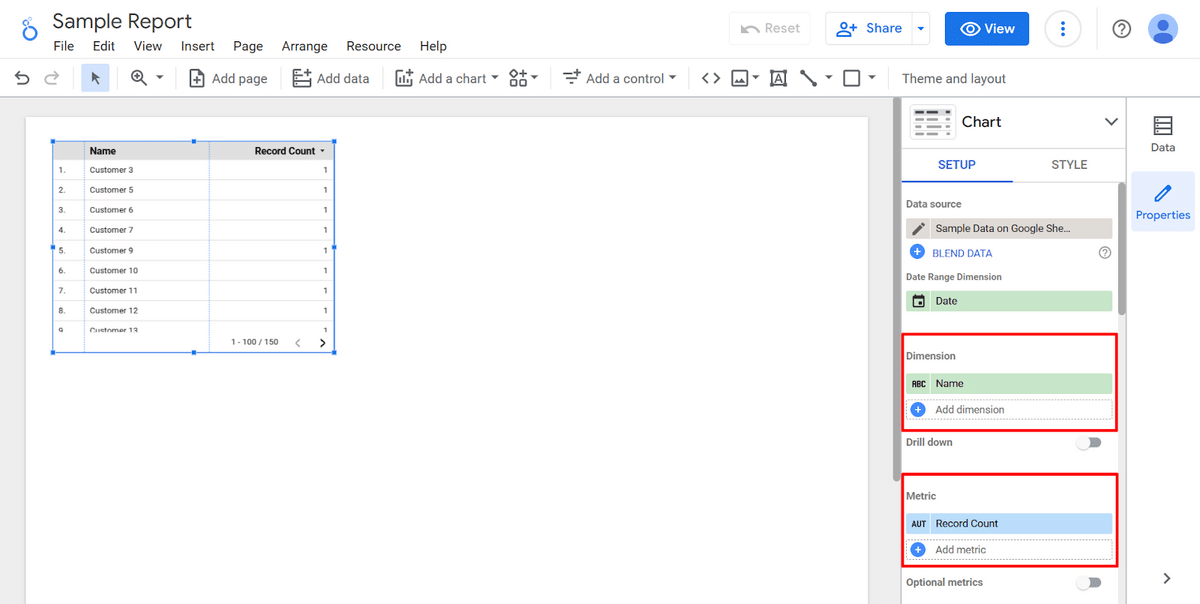Viewport: 1200px width, 604px height.
Task: Click the URL embed code icon
Action: pyautogui.click(x=710, y=78)
